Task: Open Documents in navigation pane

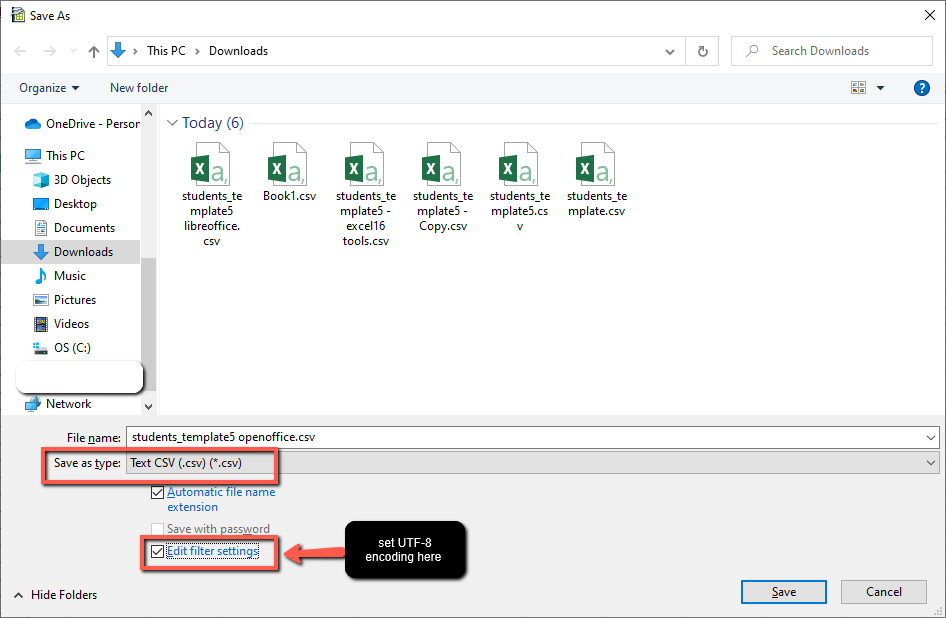Action: click(x=74, y=228)
